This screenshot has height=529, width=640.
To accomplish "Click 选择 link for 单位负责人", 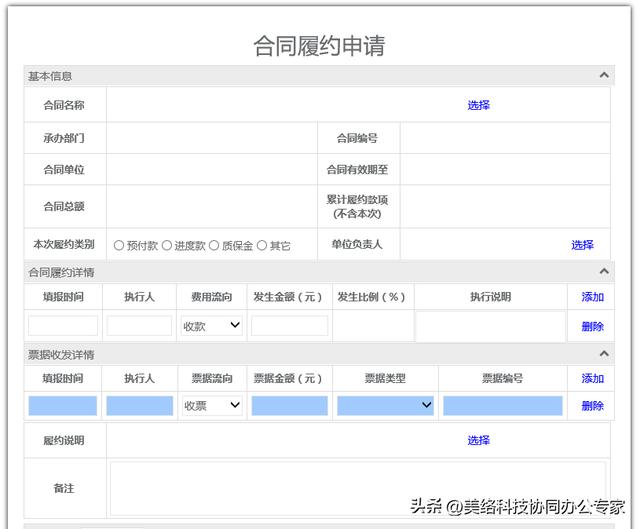I will (x=582, y=245).
